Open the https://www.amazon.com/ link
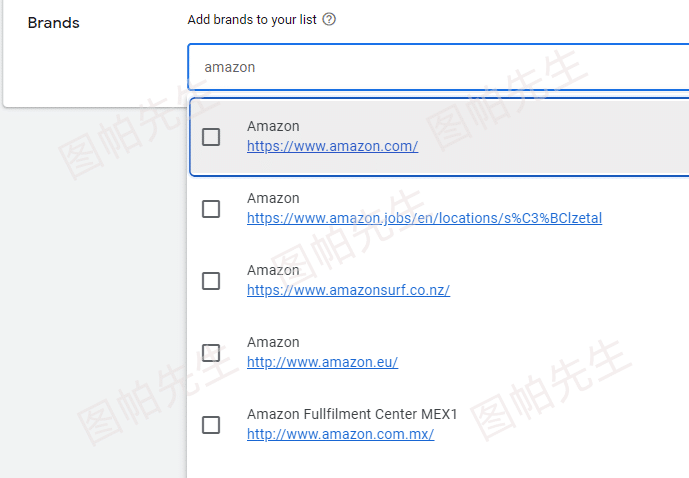The height and width of the screenshot is (478, 689). click(x=332, y=146)
